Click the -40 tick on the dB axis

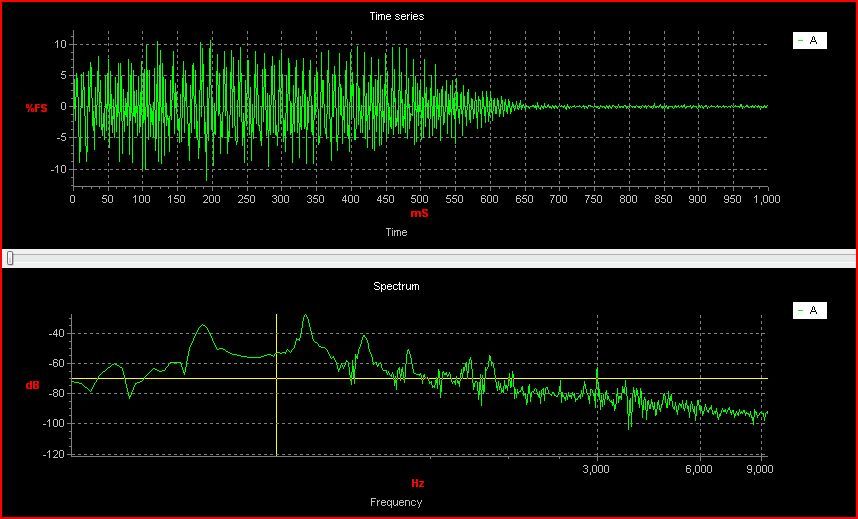tap(56, 333)
